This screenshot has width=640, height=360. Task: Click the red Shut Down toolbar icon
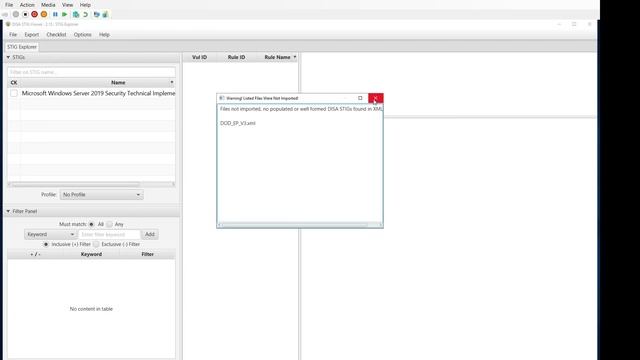click(x=34, y=14)
